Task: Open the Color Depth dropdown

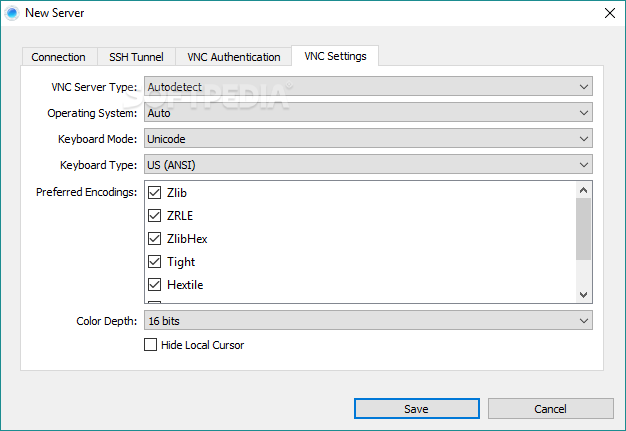Action: 368,320
